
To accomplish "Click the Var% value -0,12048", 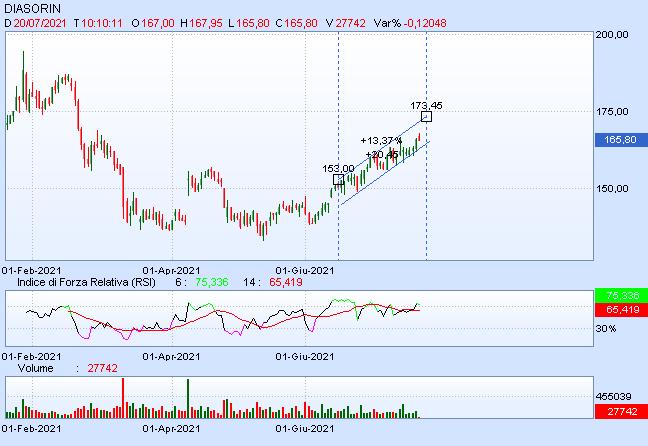I will (425, 23).
